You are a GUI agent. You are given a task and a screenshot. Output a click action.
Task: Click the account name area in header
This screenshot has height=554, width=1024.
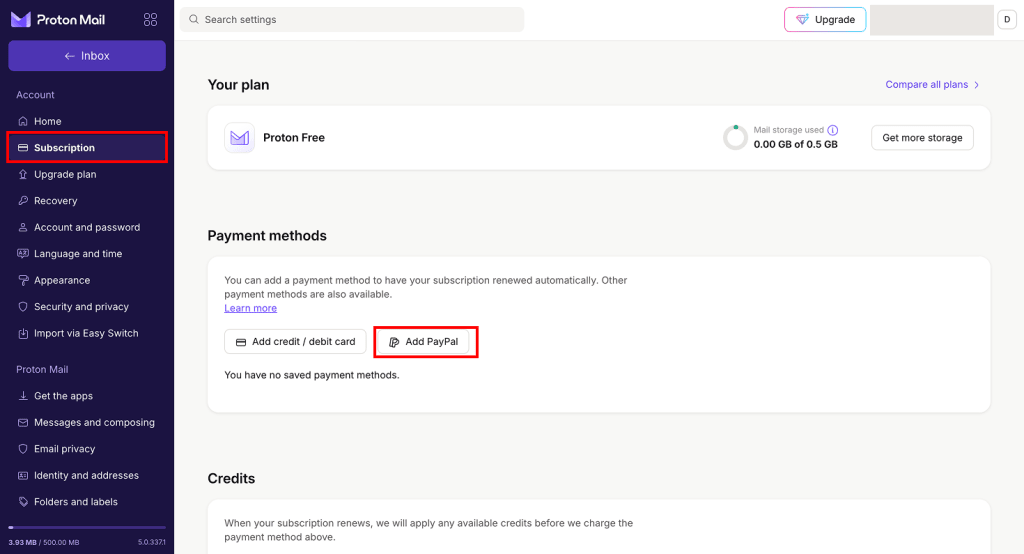pyautogui.click(x=931, y=20)
